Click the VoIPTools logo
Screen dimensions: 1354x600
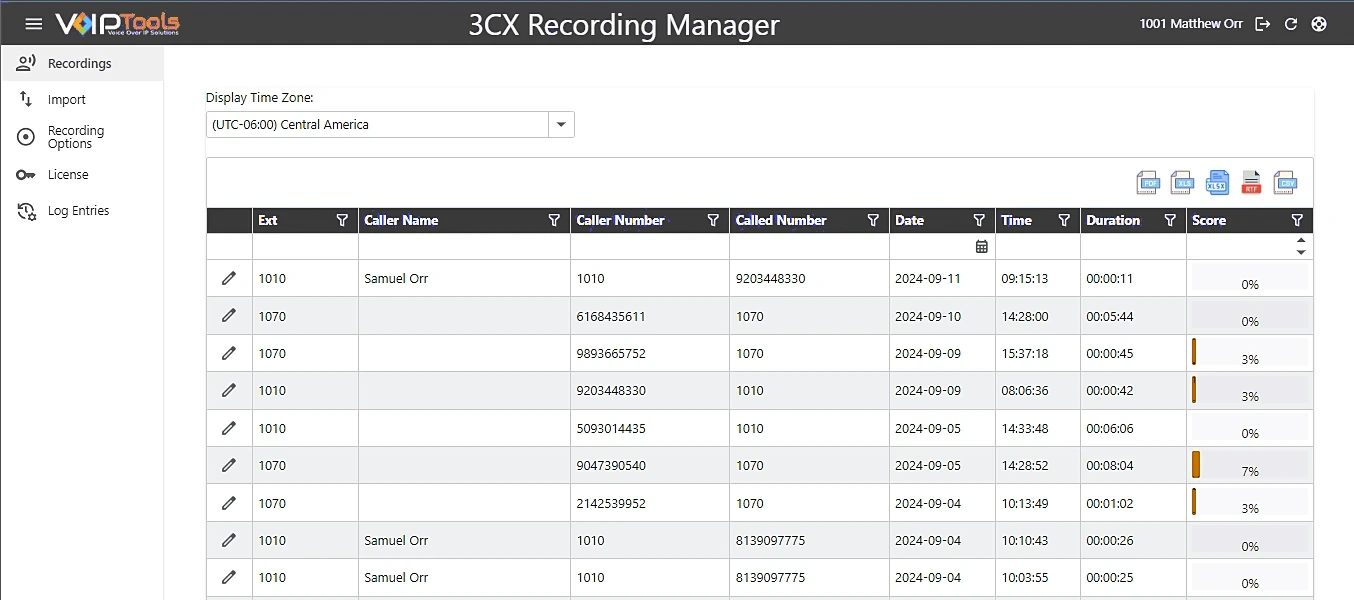pos(118,24)
